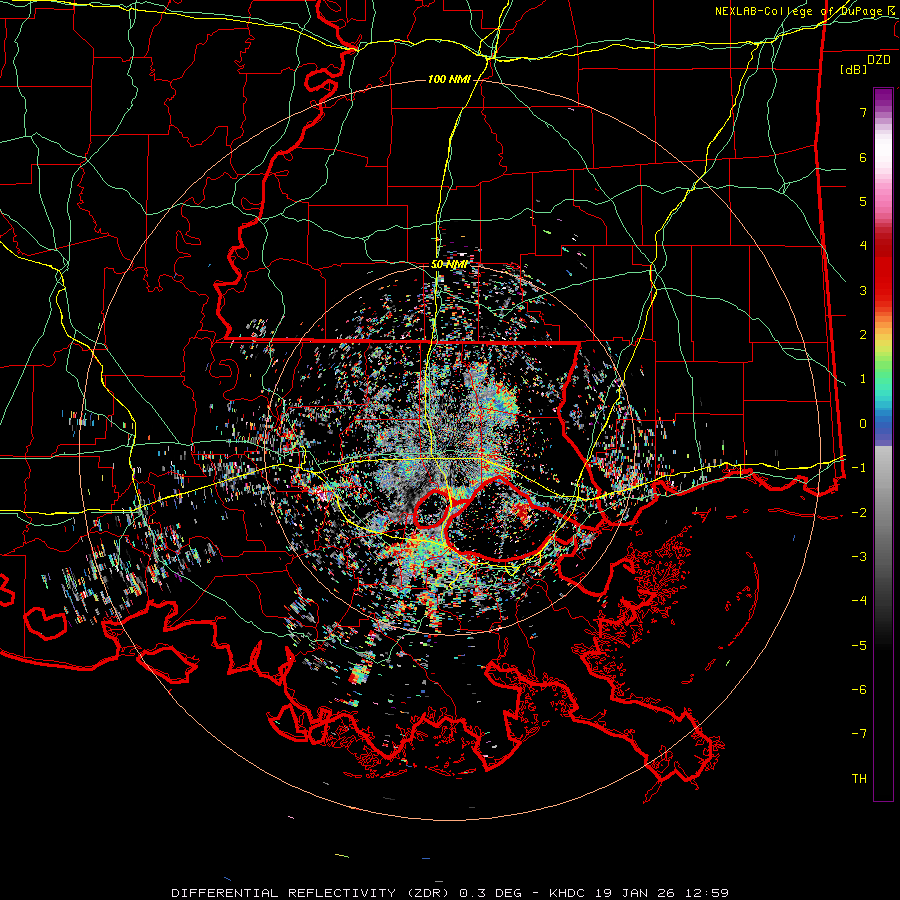Screen dimensions: 900x900
Task: Click the 6 value on the color scale
Action: pos(863,157)
